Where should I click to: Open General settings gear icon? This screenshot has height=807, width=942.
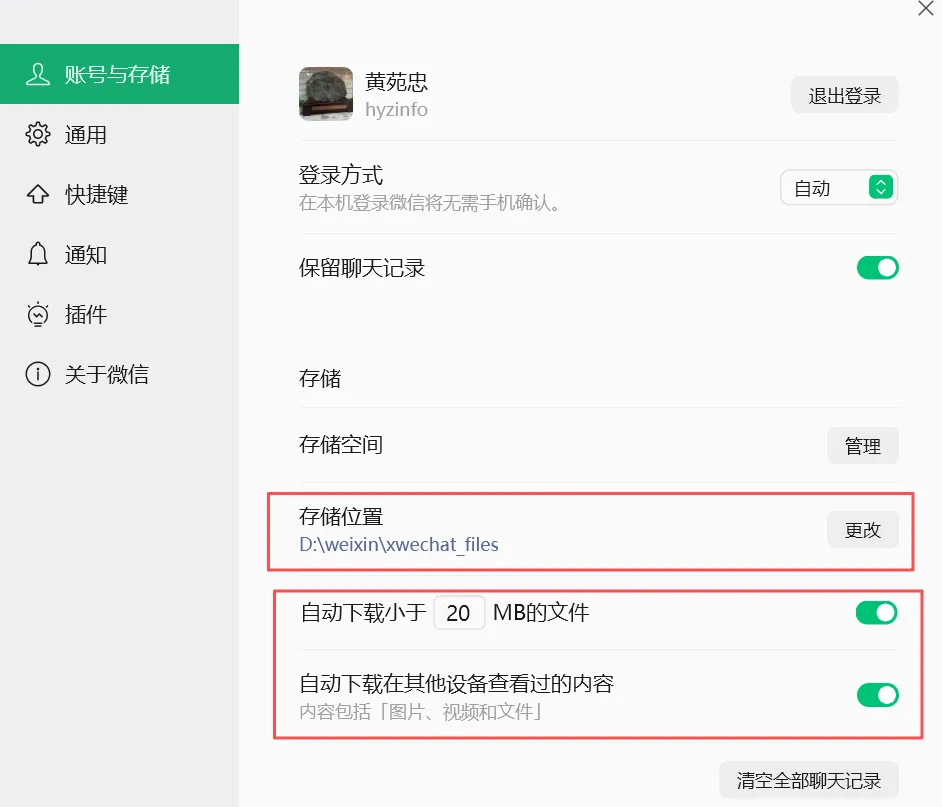[37, 134]
